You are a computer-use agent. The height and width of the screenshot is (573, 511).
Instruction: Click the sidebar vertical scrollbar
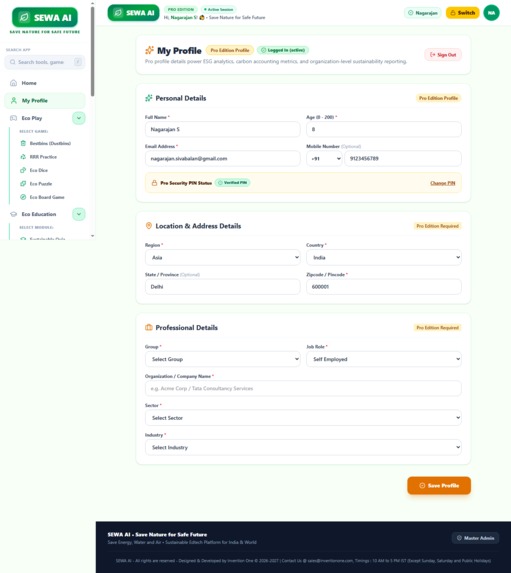(92, 51)
